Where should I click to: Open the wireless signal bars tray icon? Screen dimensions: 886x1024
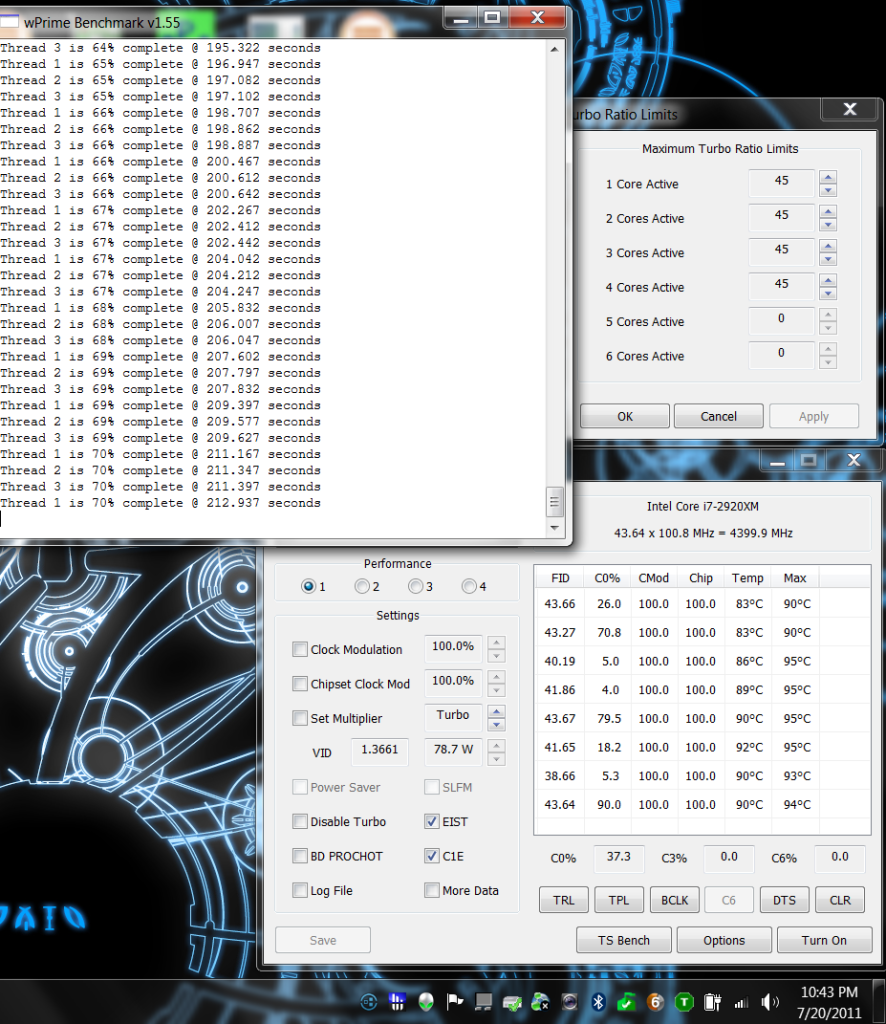pos(741,1002)
